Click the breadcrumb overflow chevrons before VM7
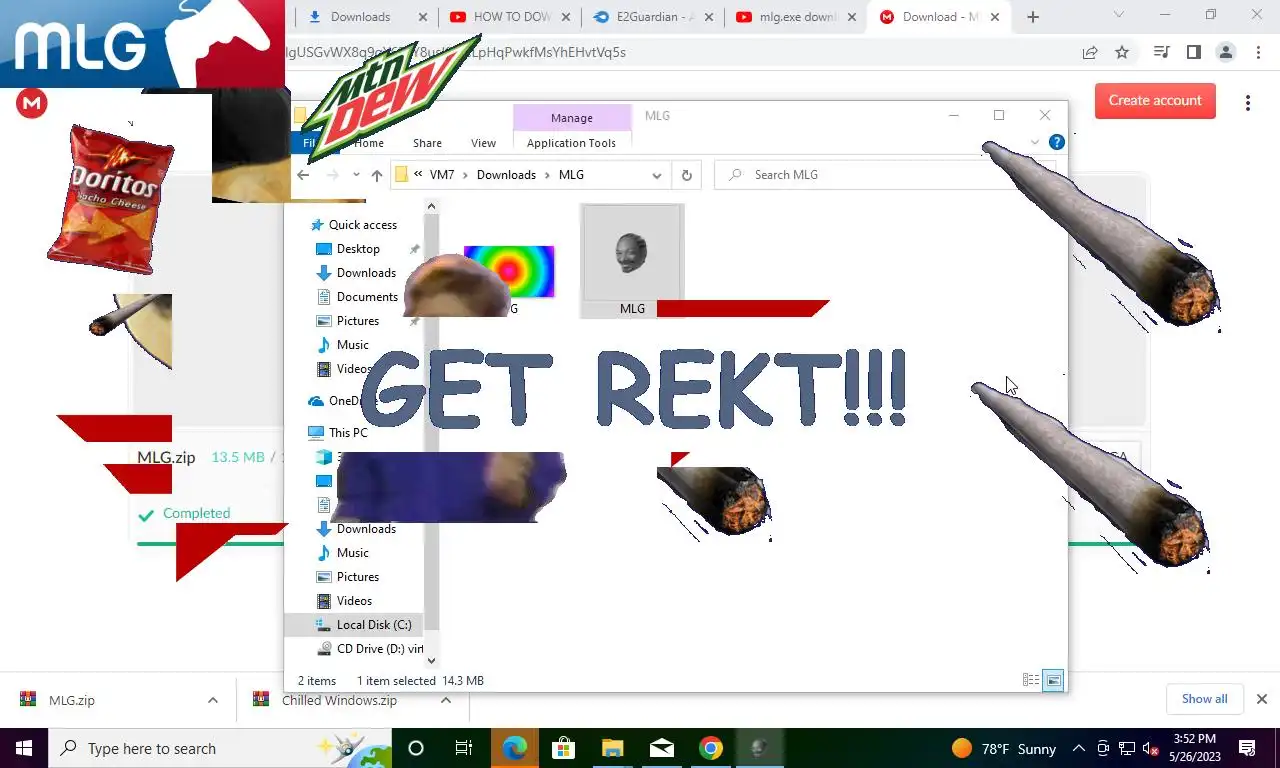Image resolution: width=1280 pixels, height=768 pixels. tap(418, 174)
